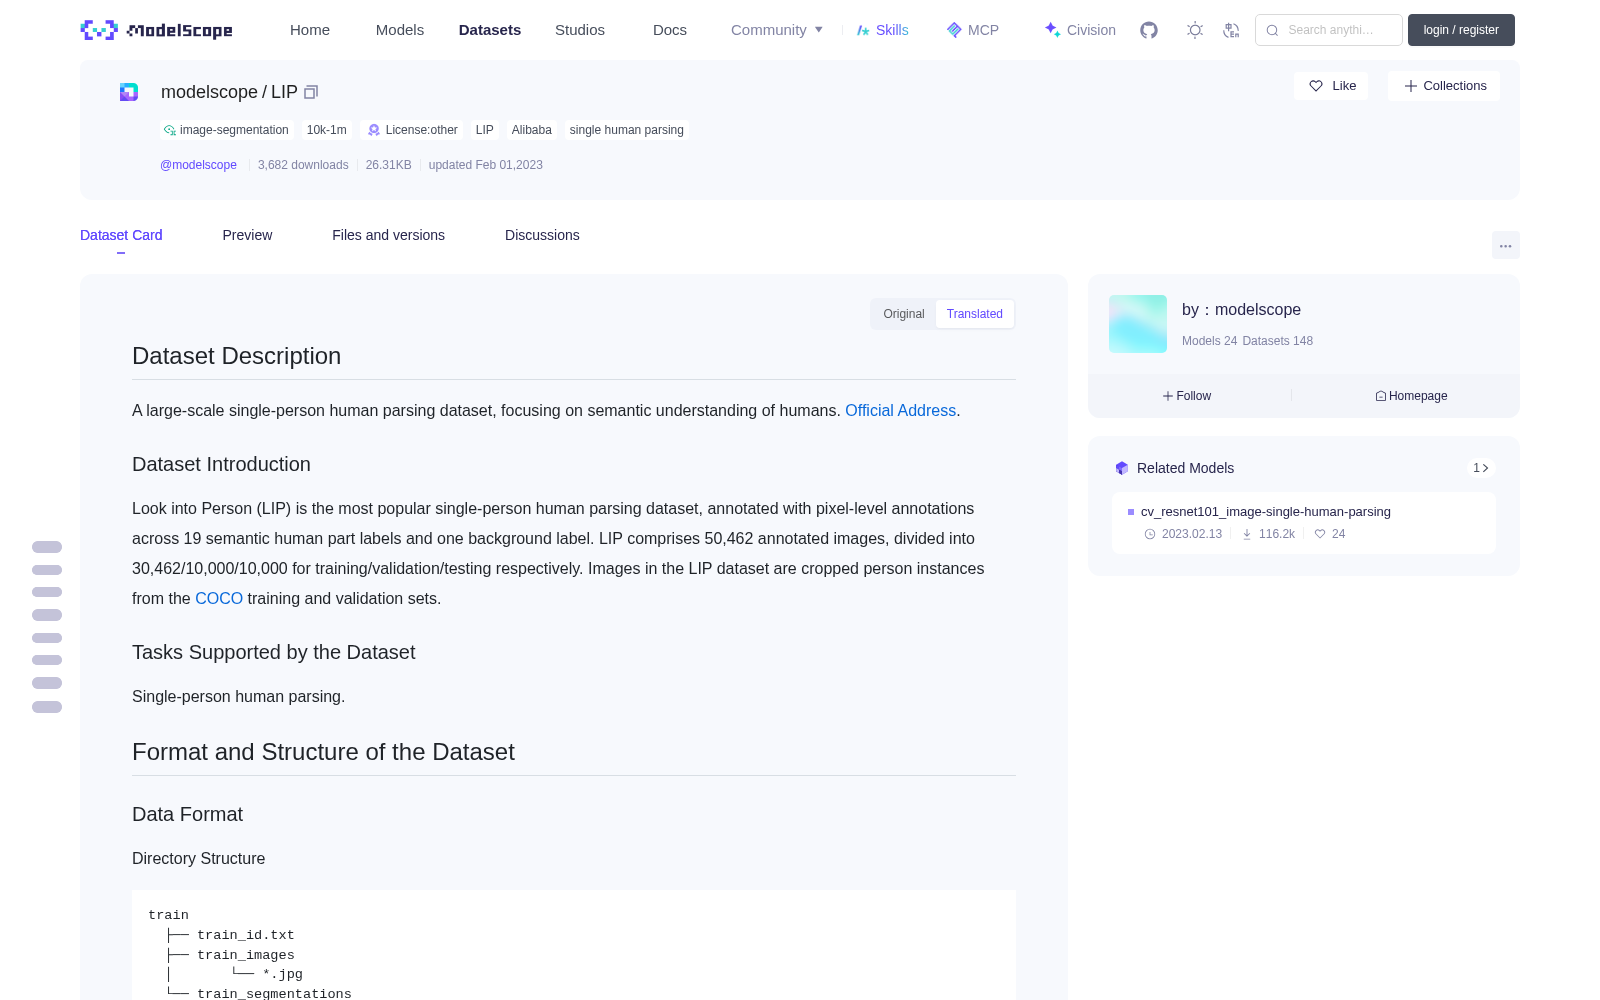Open cv_resnet101_image-single-human-parsing model
This screenshot has height=1000, width=1600.
tap(1266, 512)
